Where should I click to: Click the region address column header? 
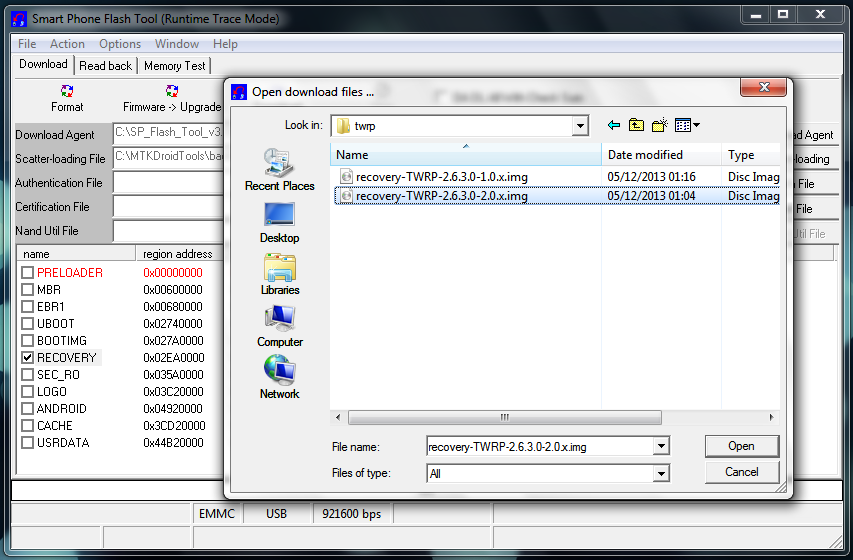click(180, 254)
